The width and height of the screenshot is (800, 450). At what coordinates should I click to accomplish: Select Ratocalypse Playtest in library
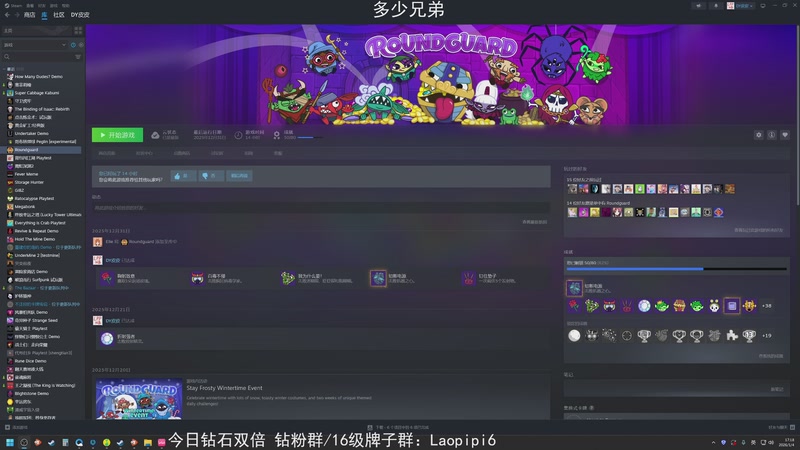pyautogui.click(x=34, y=198)
